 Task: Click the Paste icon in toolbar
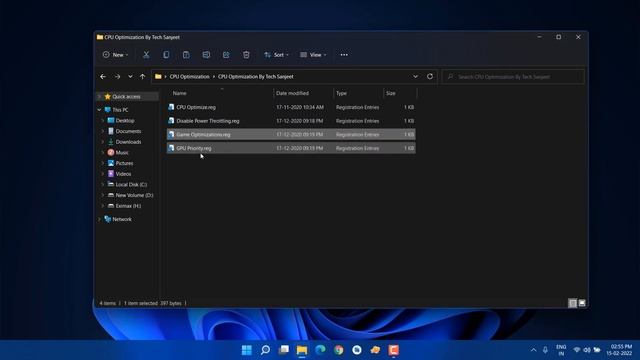[x=186, y=55]
